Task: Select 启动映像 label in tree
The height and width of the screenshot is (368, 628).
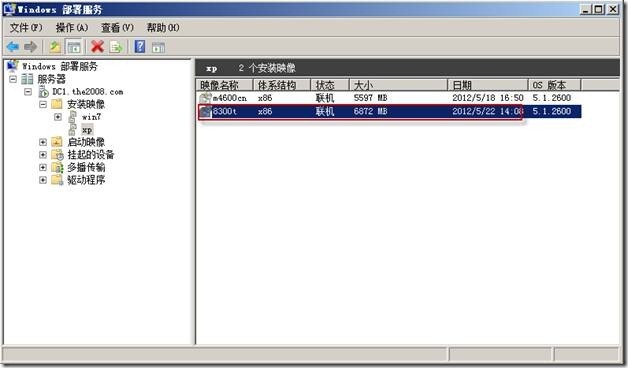Action: pyautogui.click(x=86, y=142)
